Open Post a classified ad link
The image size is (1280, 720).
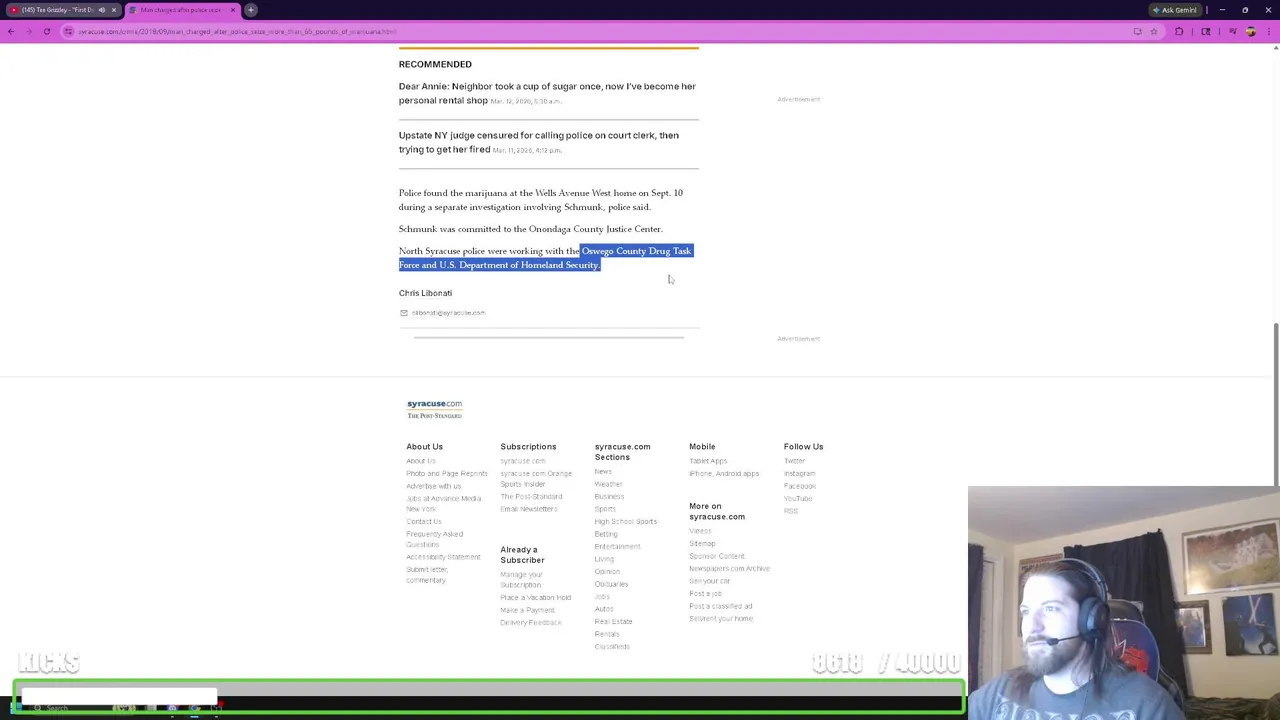[x=720, y=606]
